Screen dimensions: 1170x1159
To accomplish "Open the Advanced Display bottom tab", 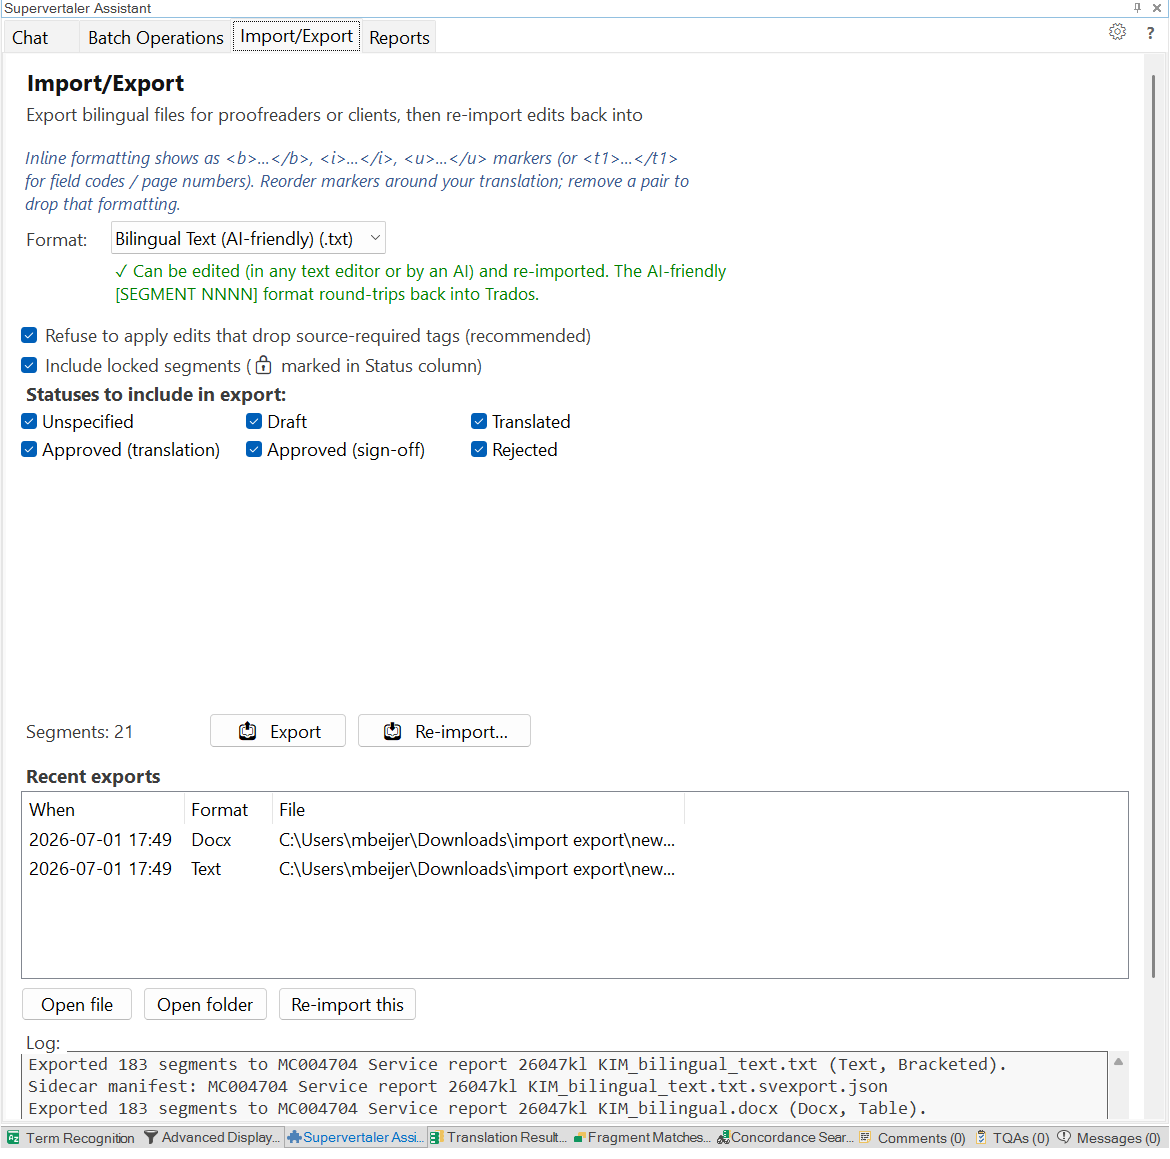I will (x=213, y=1137).
